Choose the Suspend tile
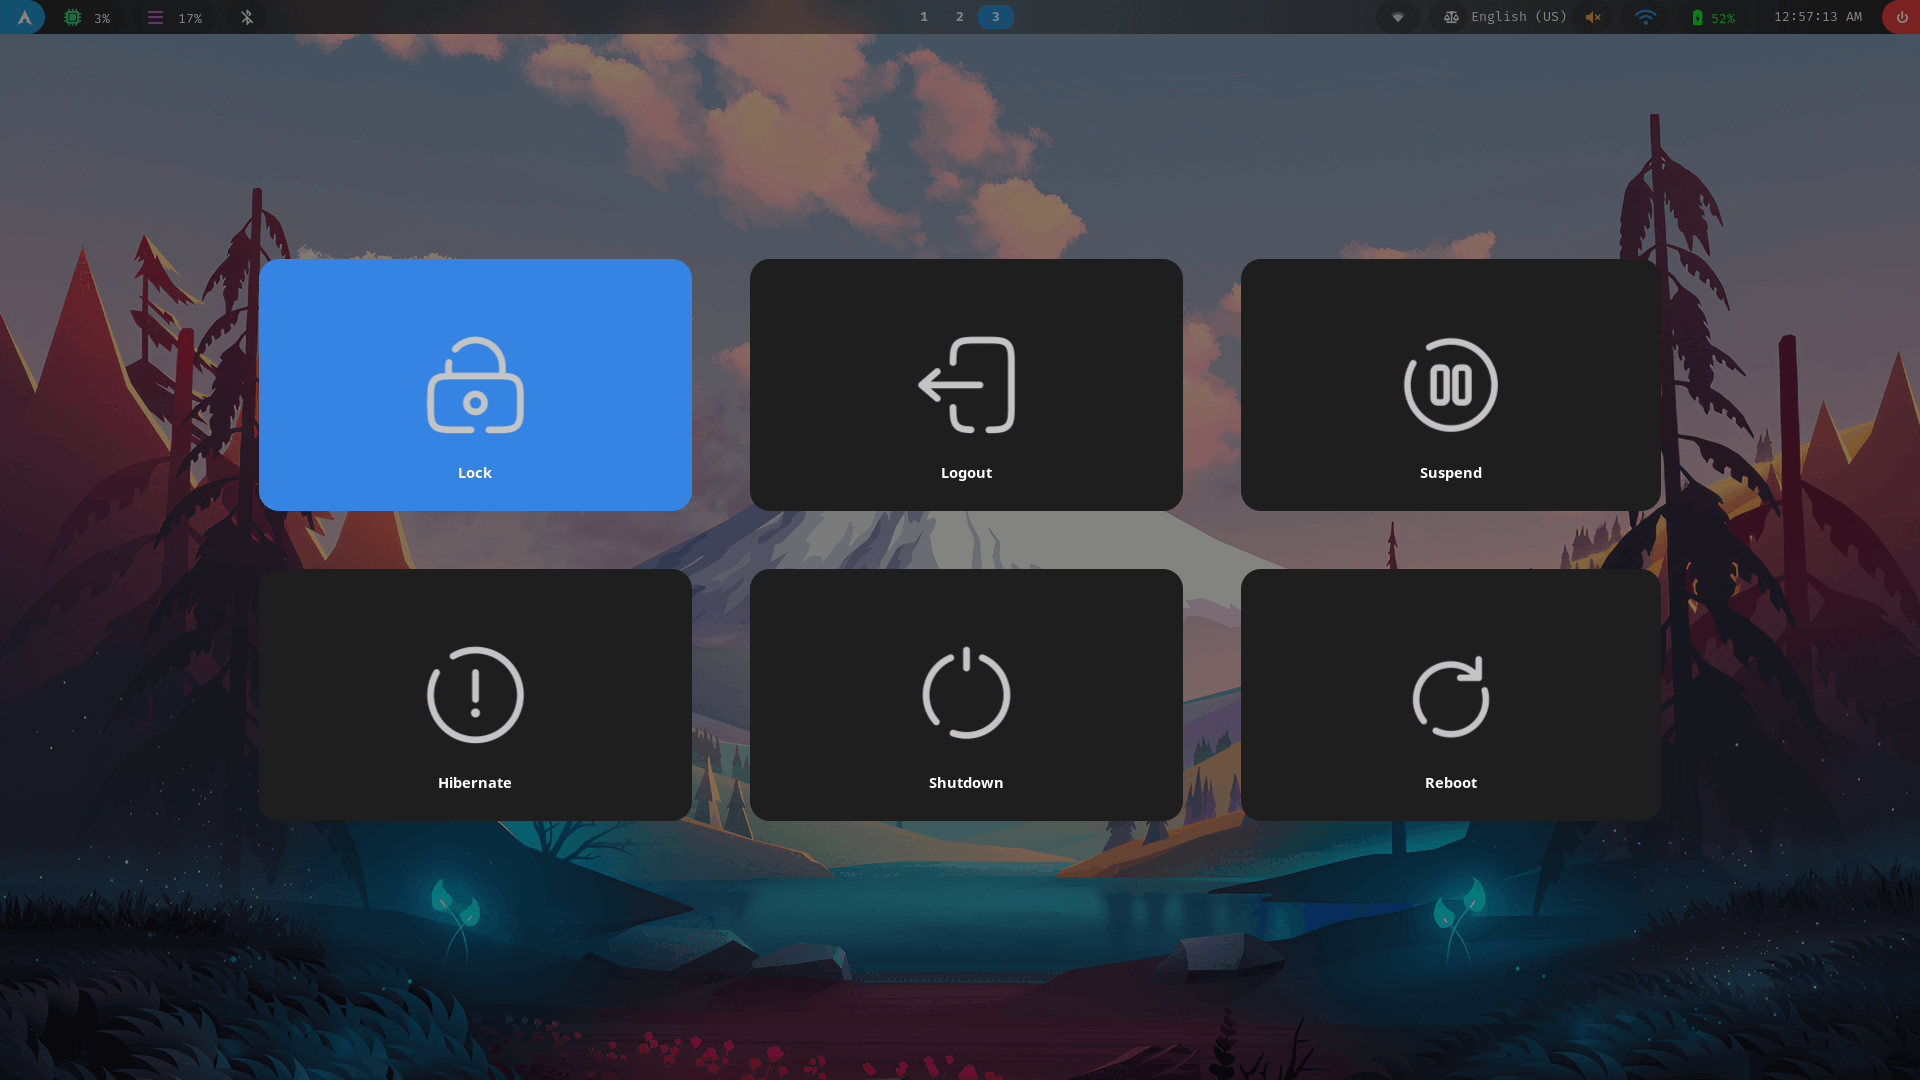This screenshot has width=1920, height=1080. coord(1451,385)
